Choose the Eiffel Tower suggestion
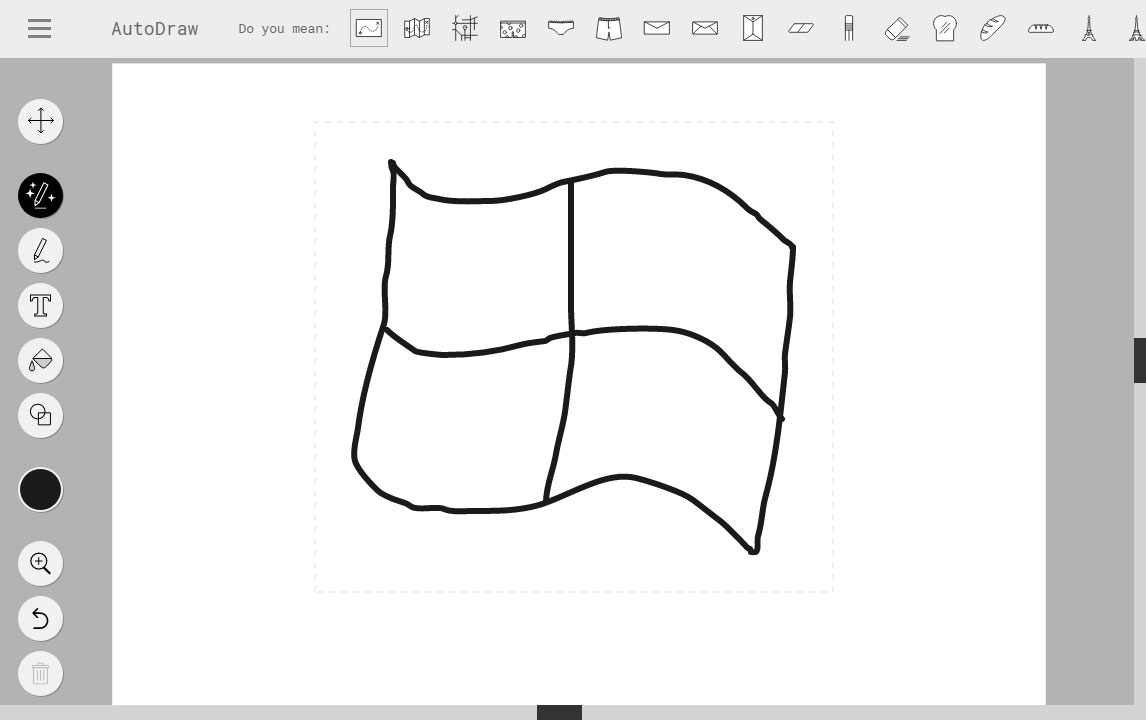1146x720 pixels. click(1089, 29)
